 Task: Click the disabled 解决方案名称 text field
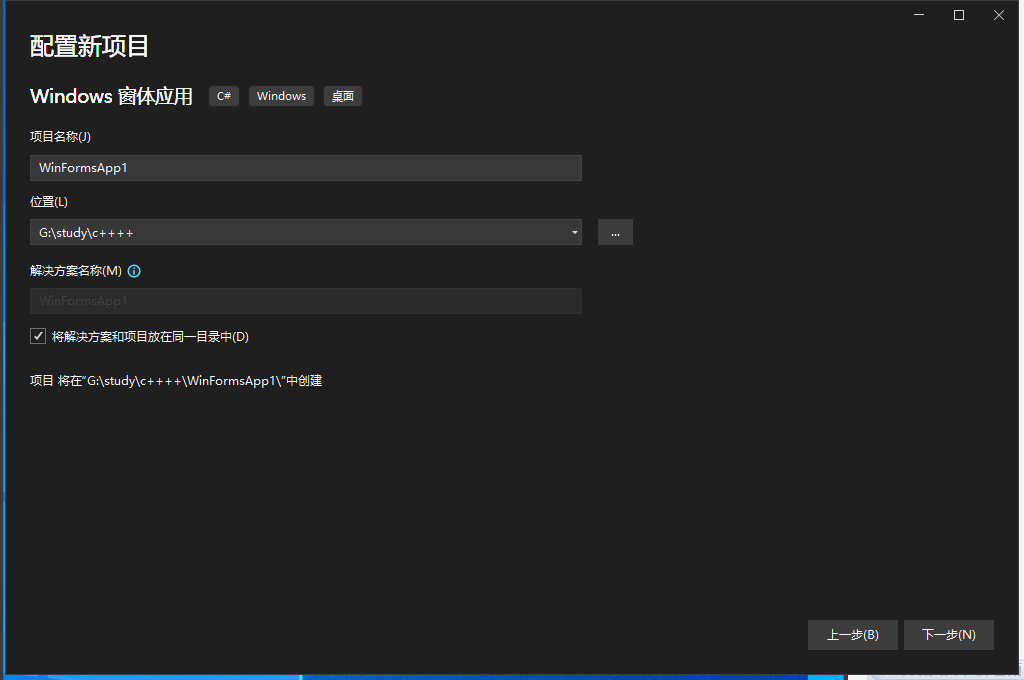click(x=306, y=301)
